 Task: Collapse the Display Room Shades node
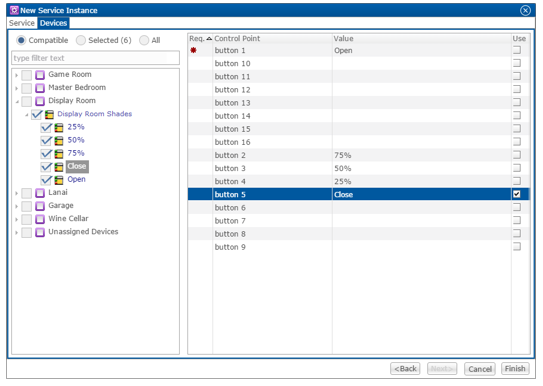point(27,115)
